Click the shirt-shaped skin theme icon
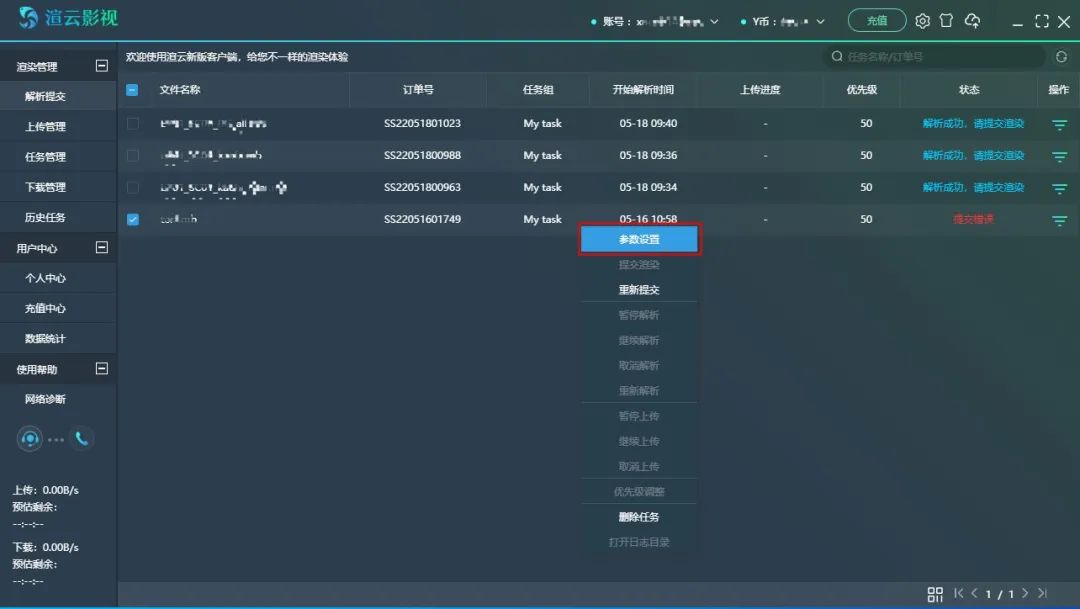 pyautogui.click(x=946, y=21)
